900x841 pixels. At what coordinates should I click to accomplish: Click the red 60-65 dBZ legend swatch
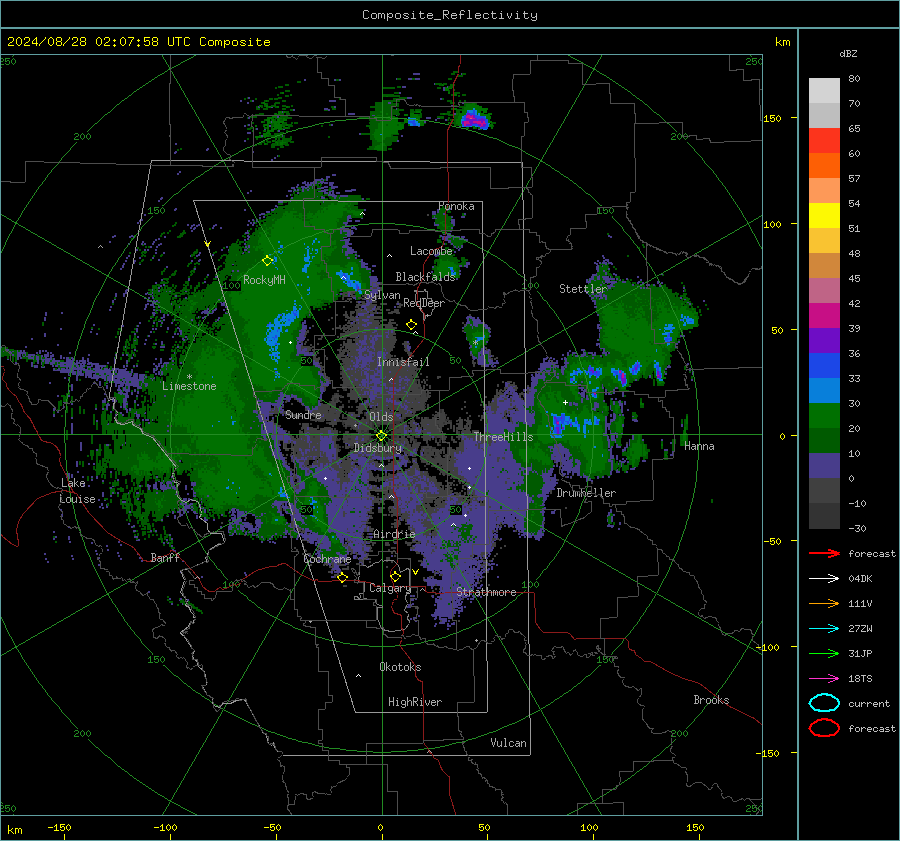(824, 140)
